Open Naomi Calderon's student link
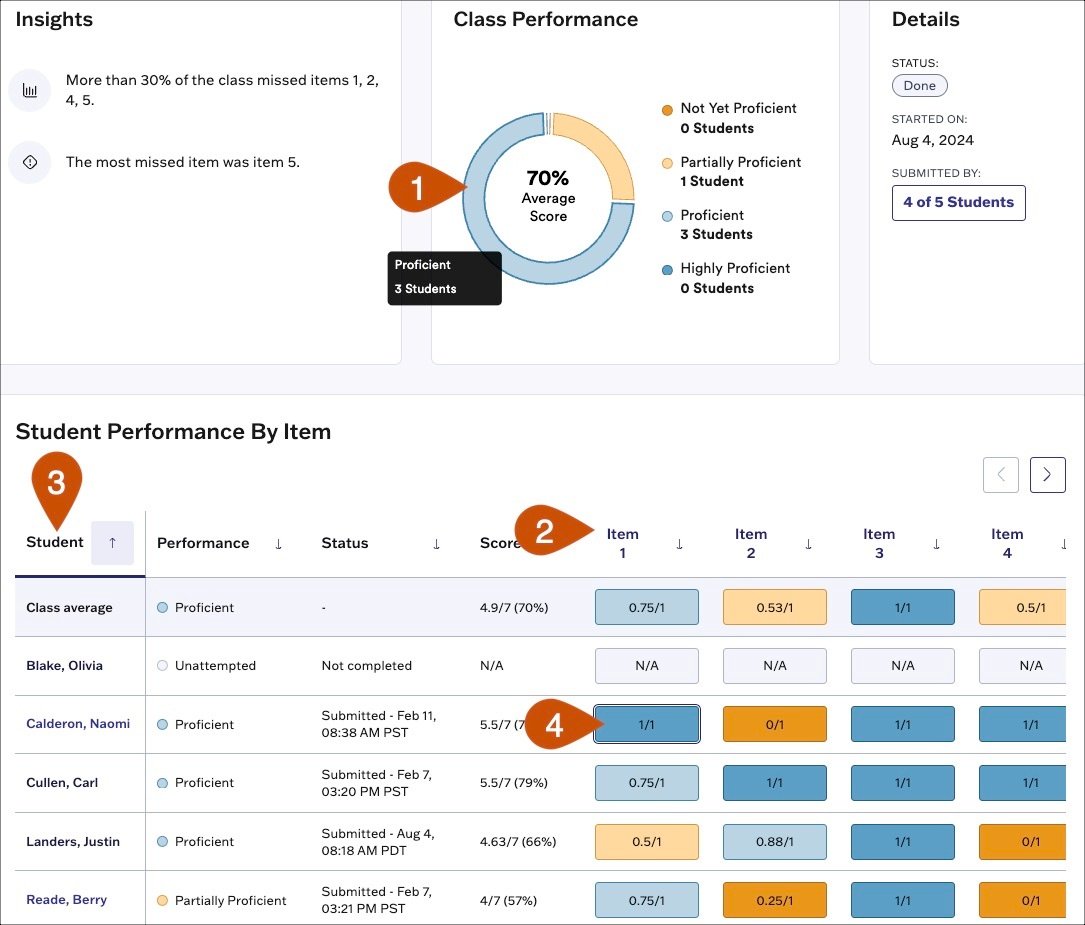1085x925 pixels. point(78,724)
